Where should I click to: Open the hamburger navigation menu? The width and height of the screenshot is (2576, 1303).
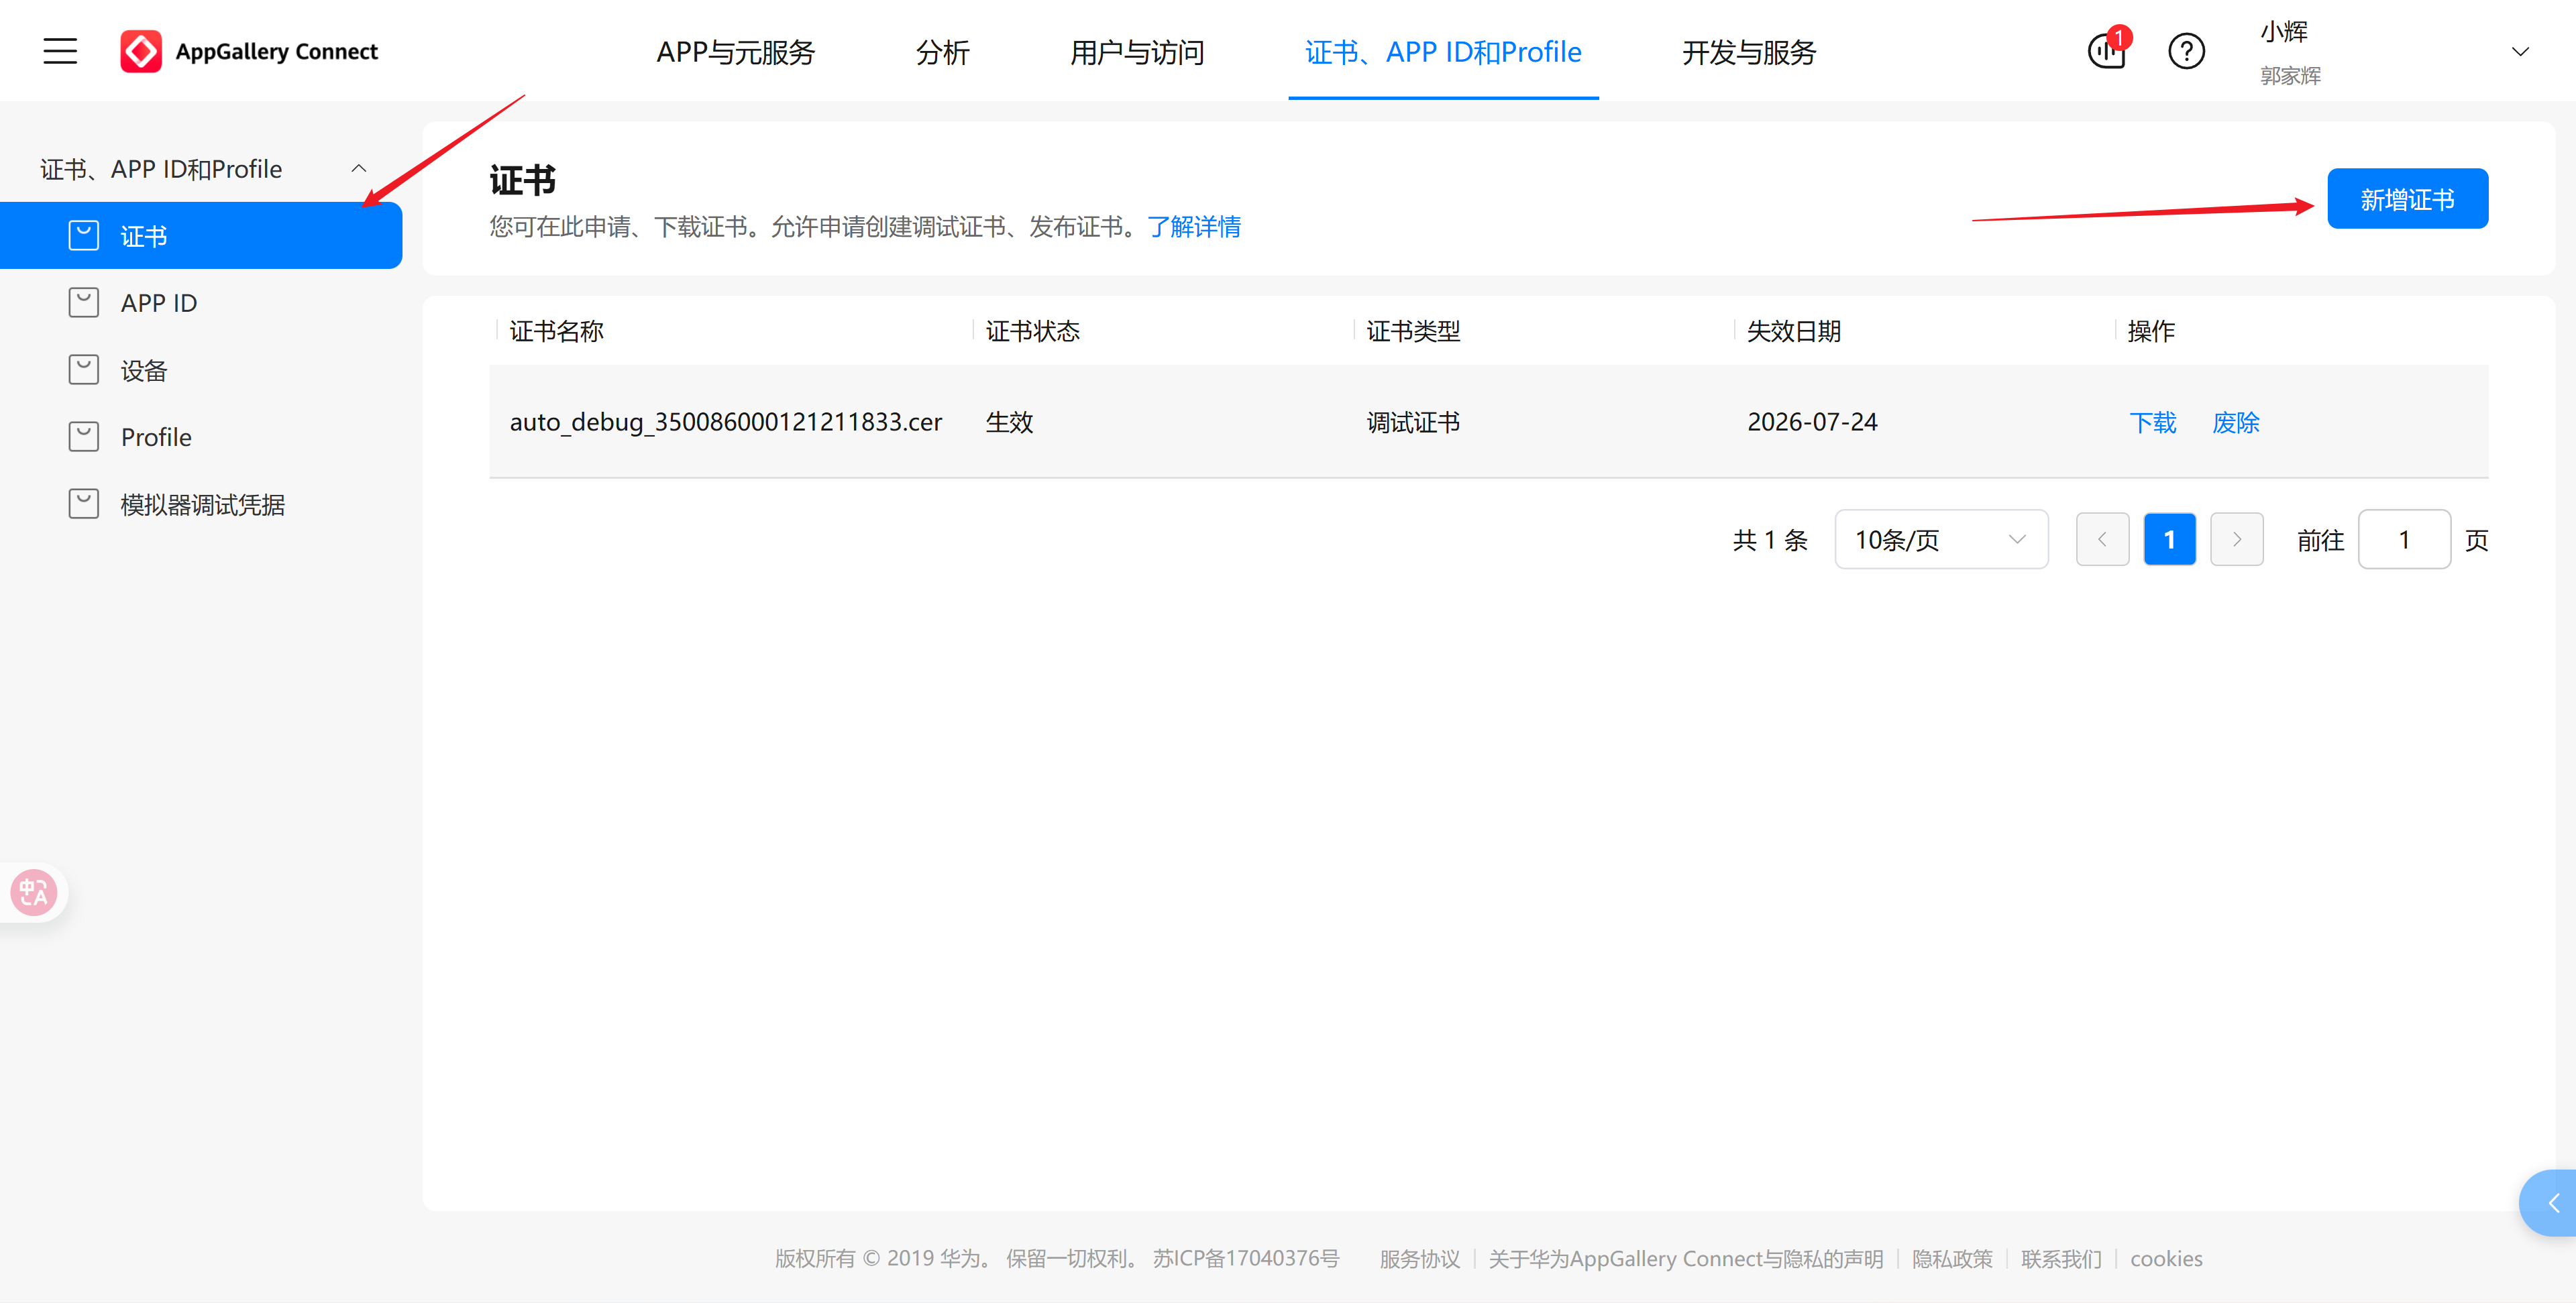click(59, 51)
